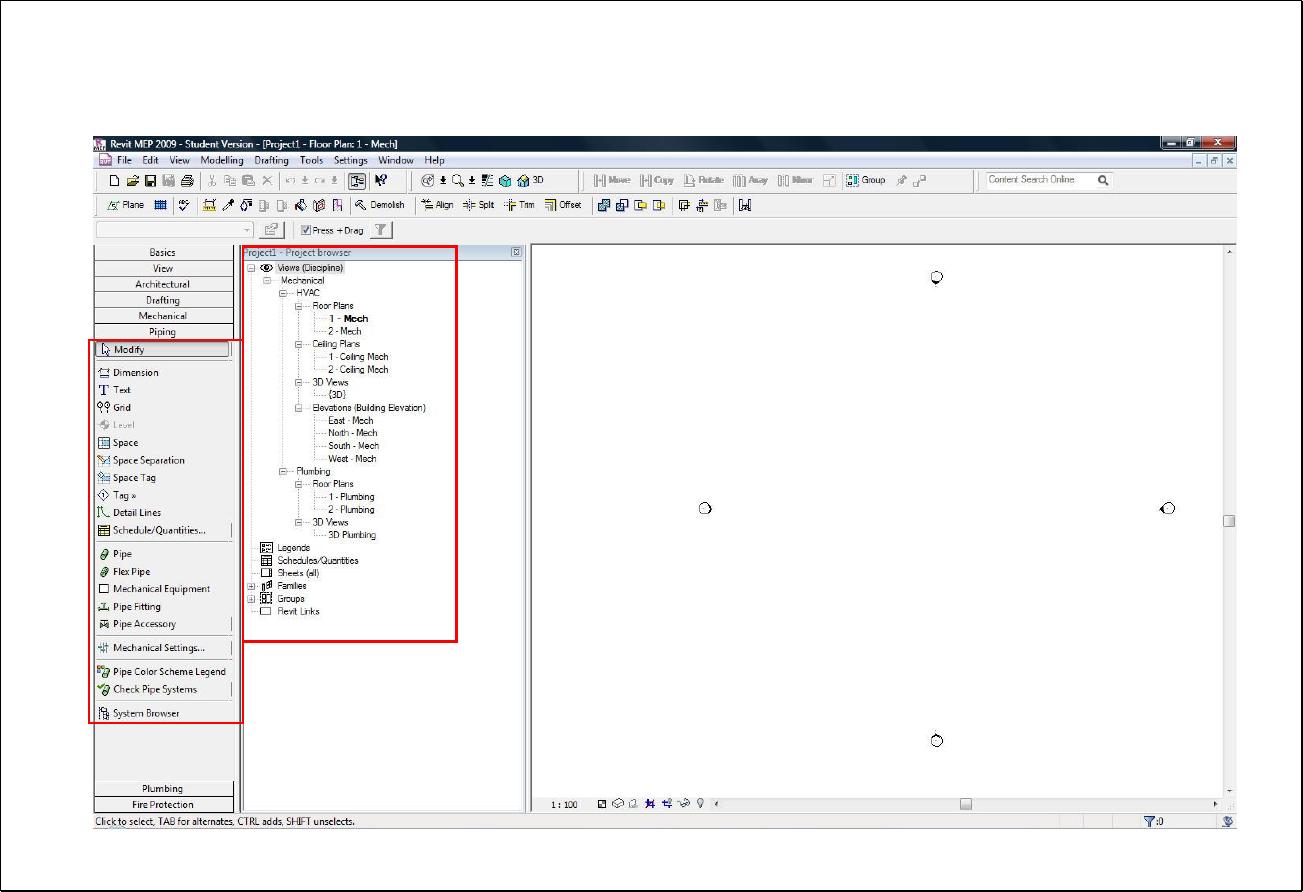Click the Save icon in toolbar

[150, 181]
